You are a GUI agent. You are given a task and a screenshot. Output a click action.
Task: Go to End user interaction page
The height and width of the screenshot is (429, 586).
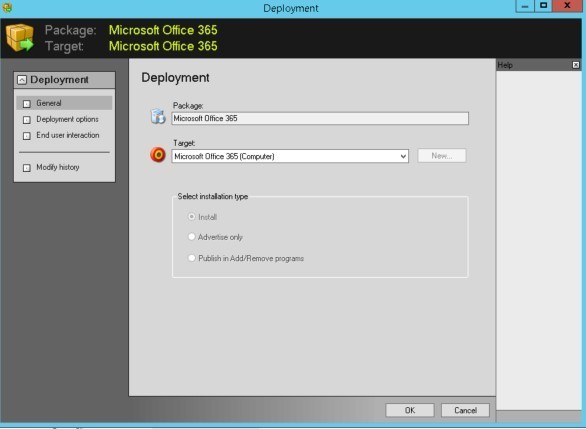68,135
